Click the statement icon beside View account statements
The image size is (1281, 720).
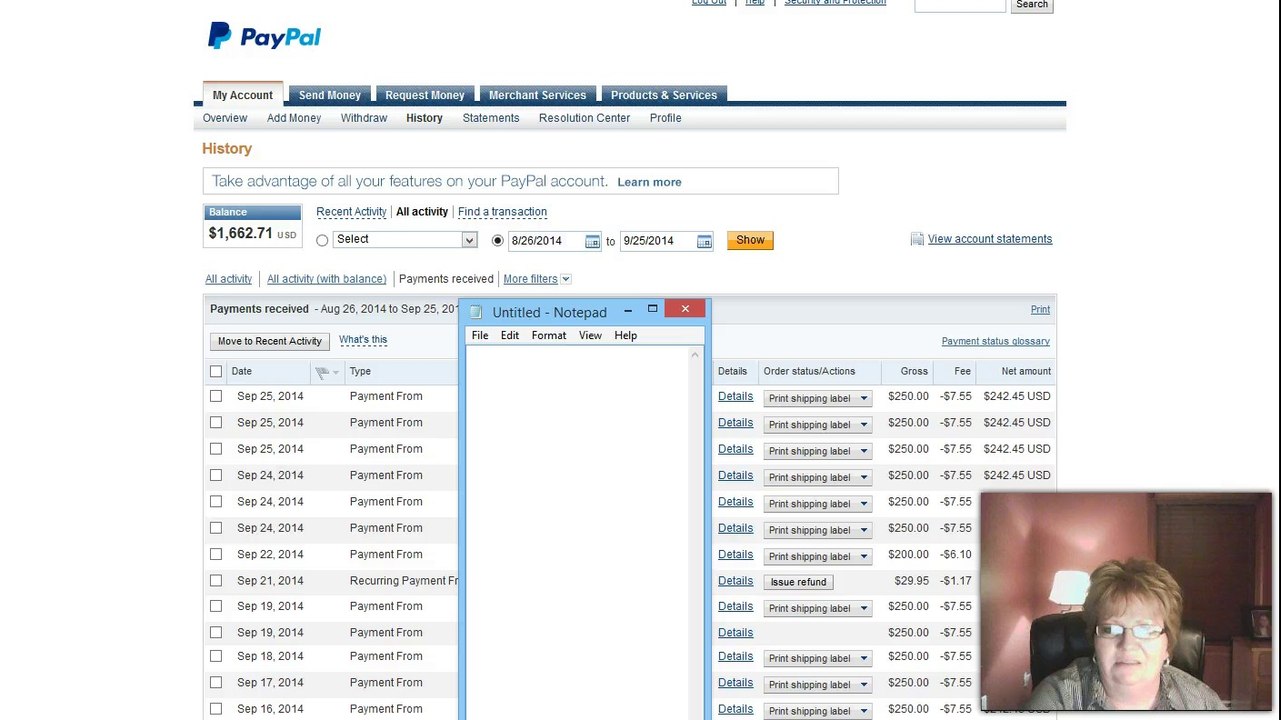tap(917, 239)
